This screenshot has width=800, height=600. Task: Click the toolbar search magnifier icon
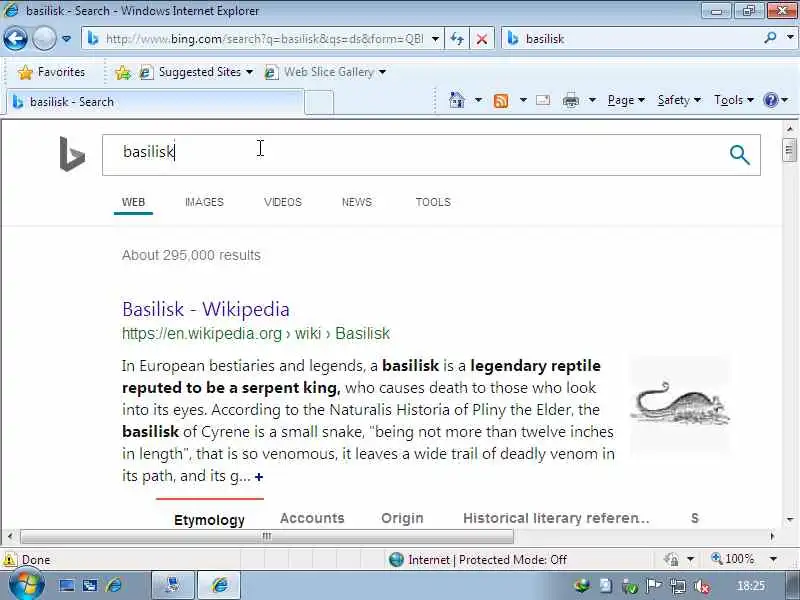[770, 37]
